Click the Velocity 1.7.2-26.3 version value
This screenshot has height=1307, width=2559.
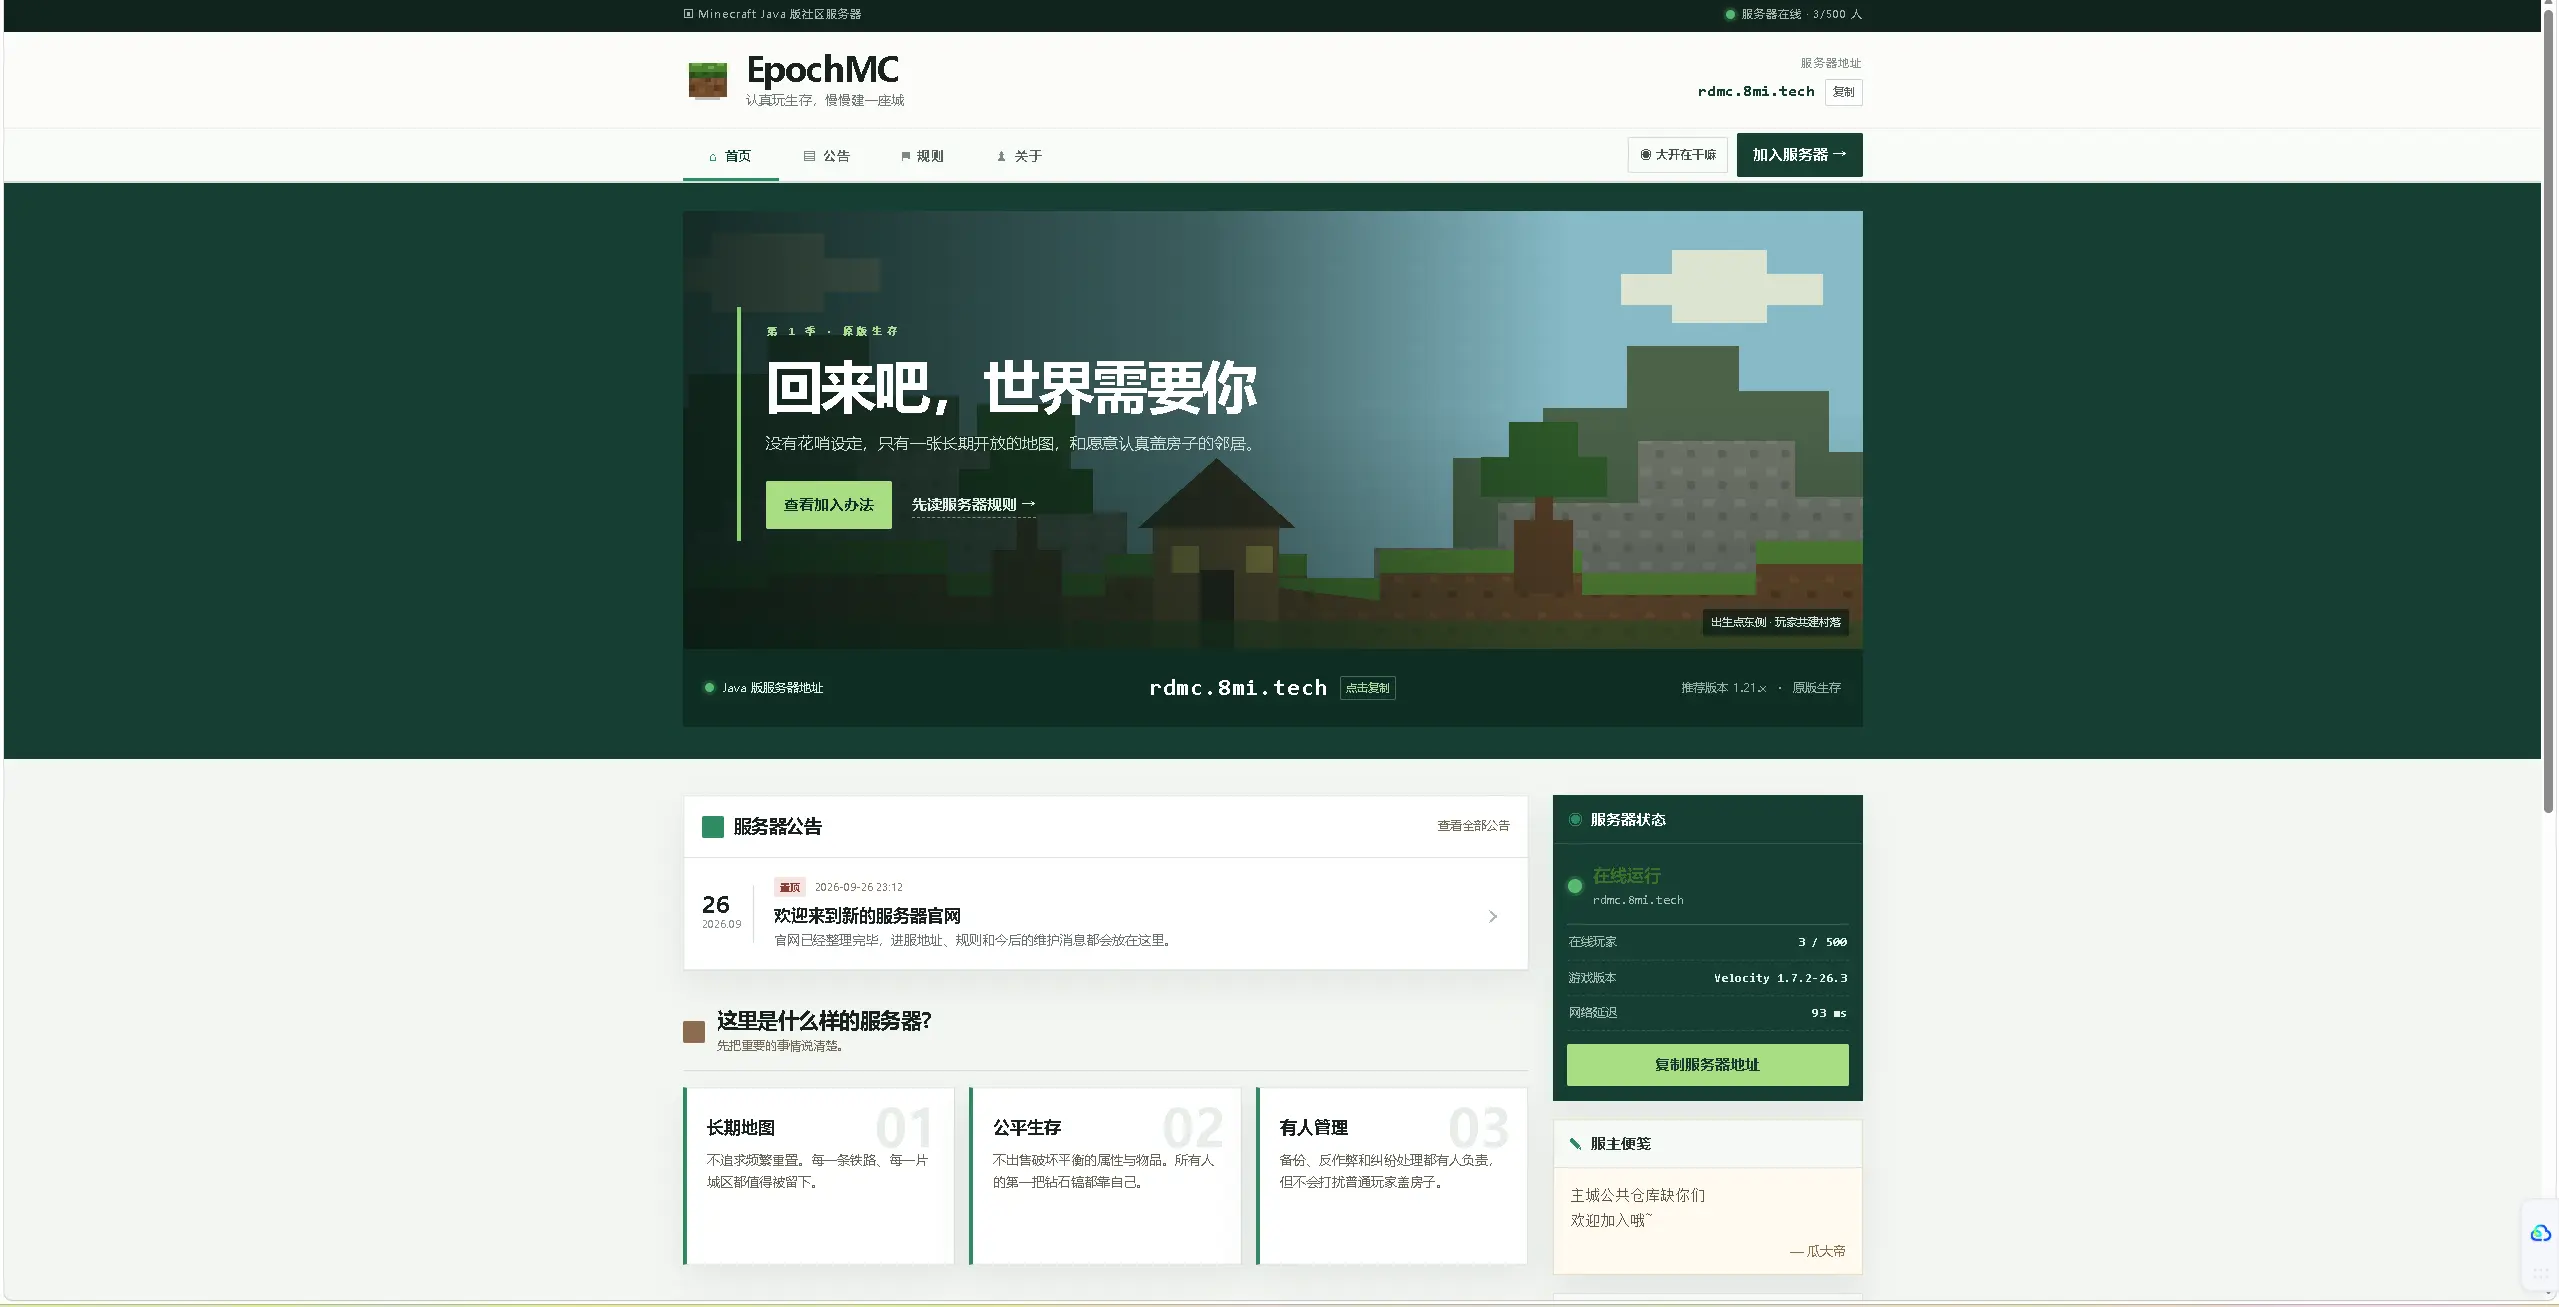click(1780, 979)
